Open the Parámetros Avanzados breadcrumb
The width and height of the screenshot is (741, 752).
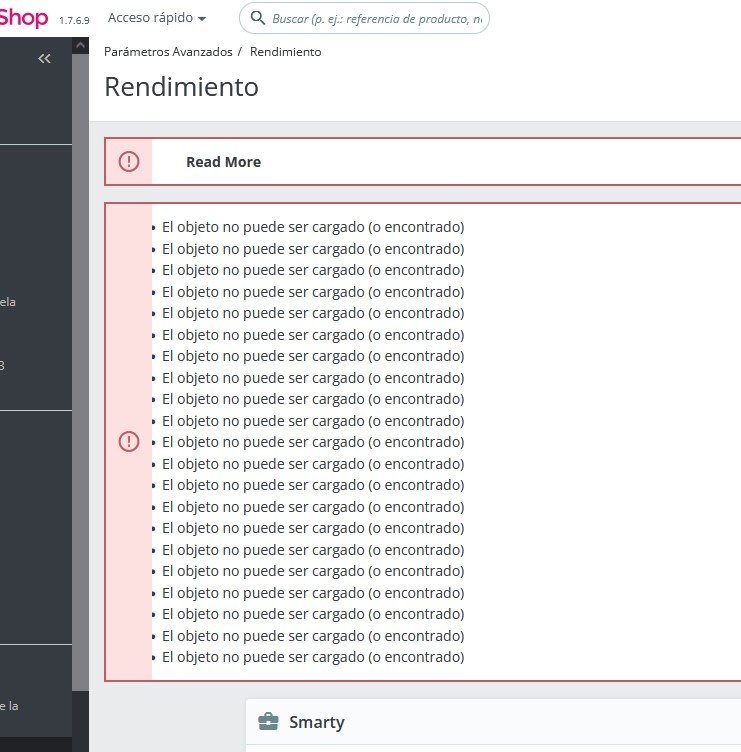click(x=168, y=52)
